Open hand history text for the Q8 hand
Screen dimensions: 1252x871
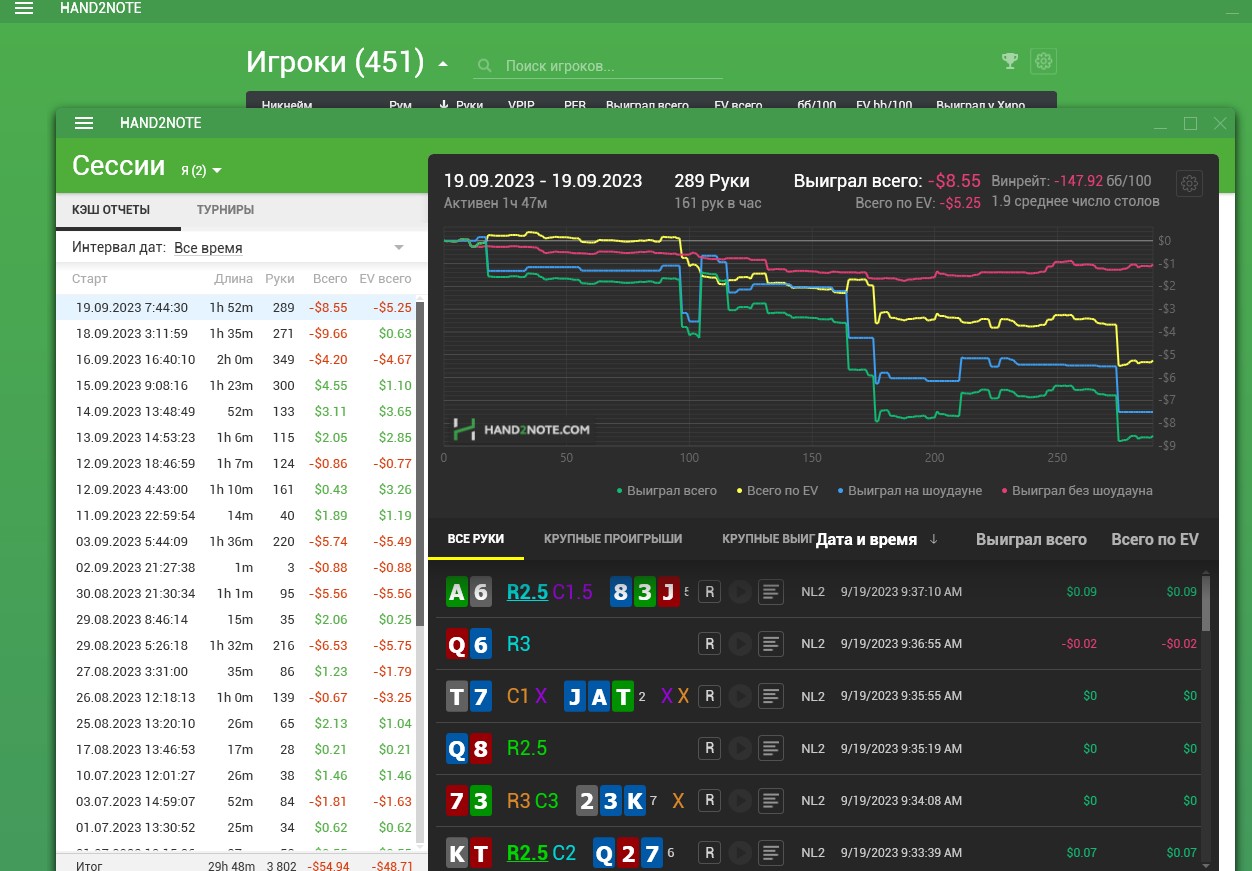[770, 748]
